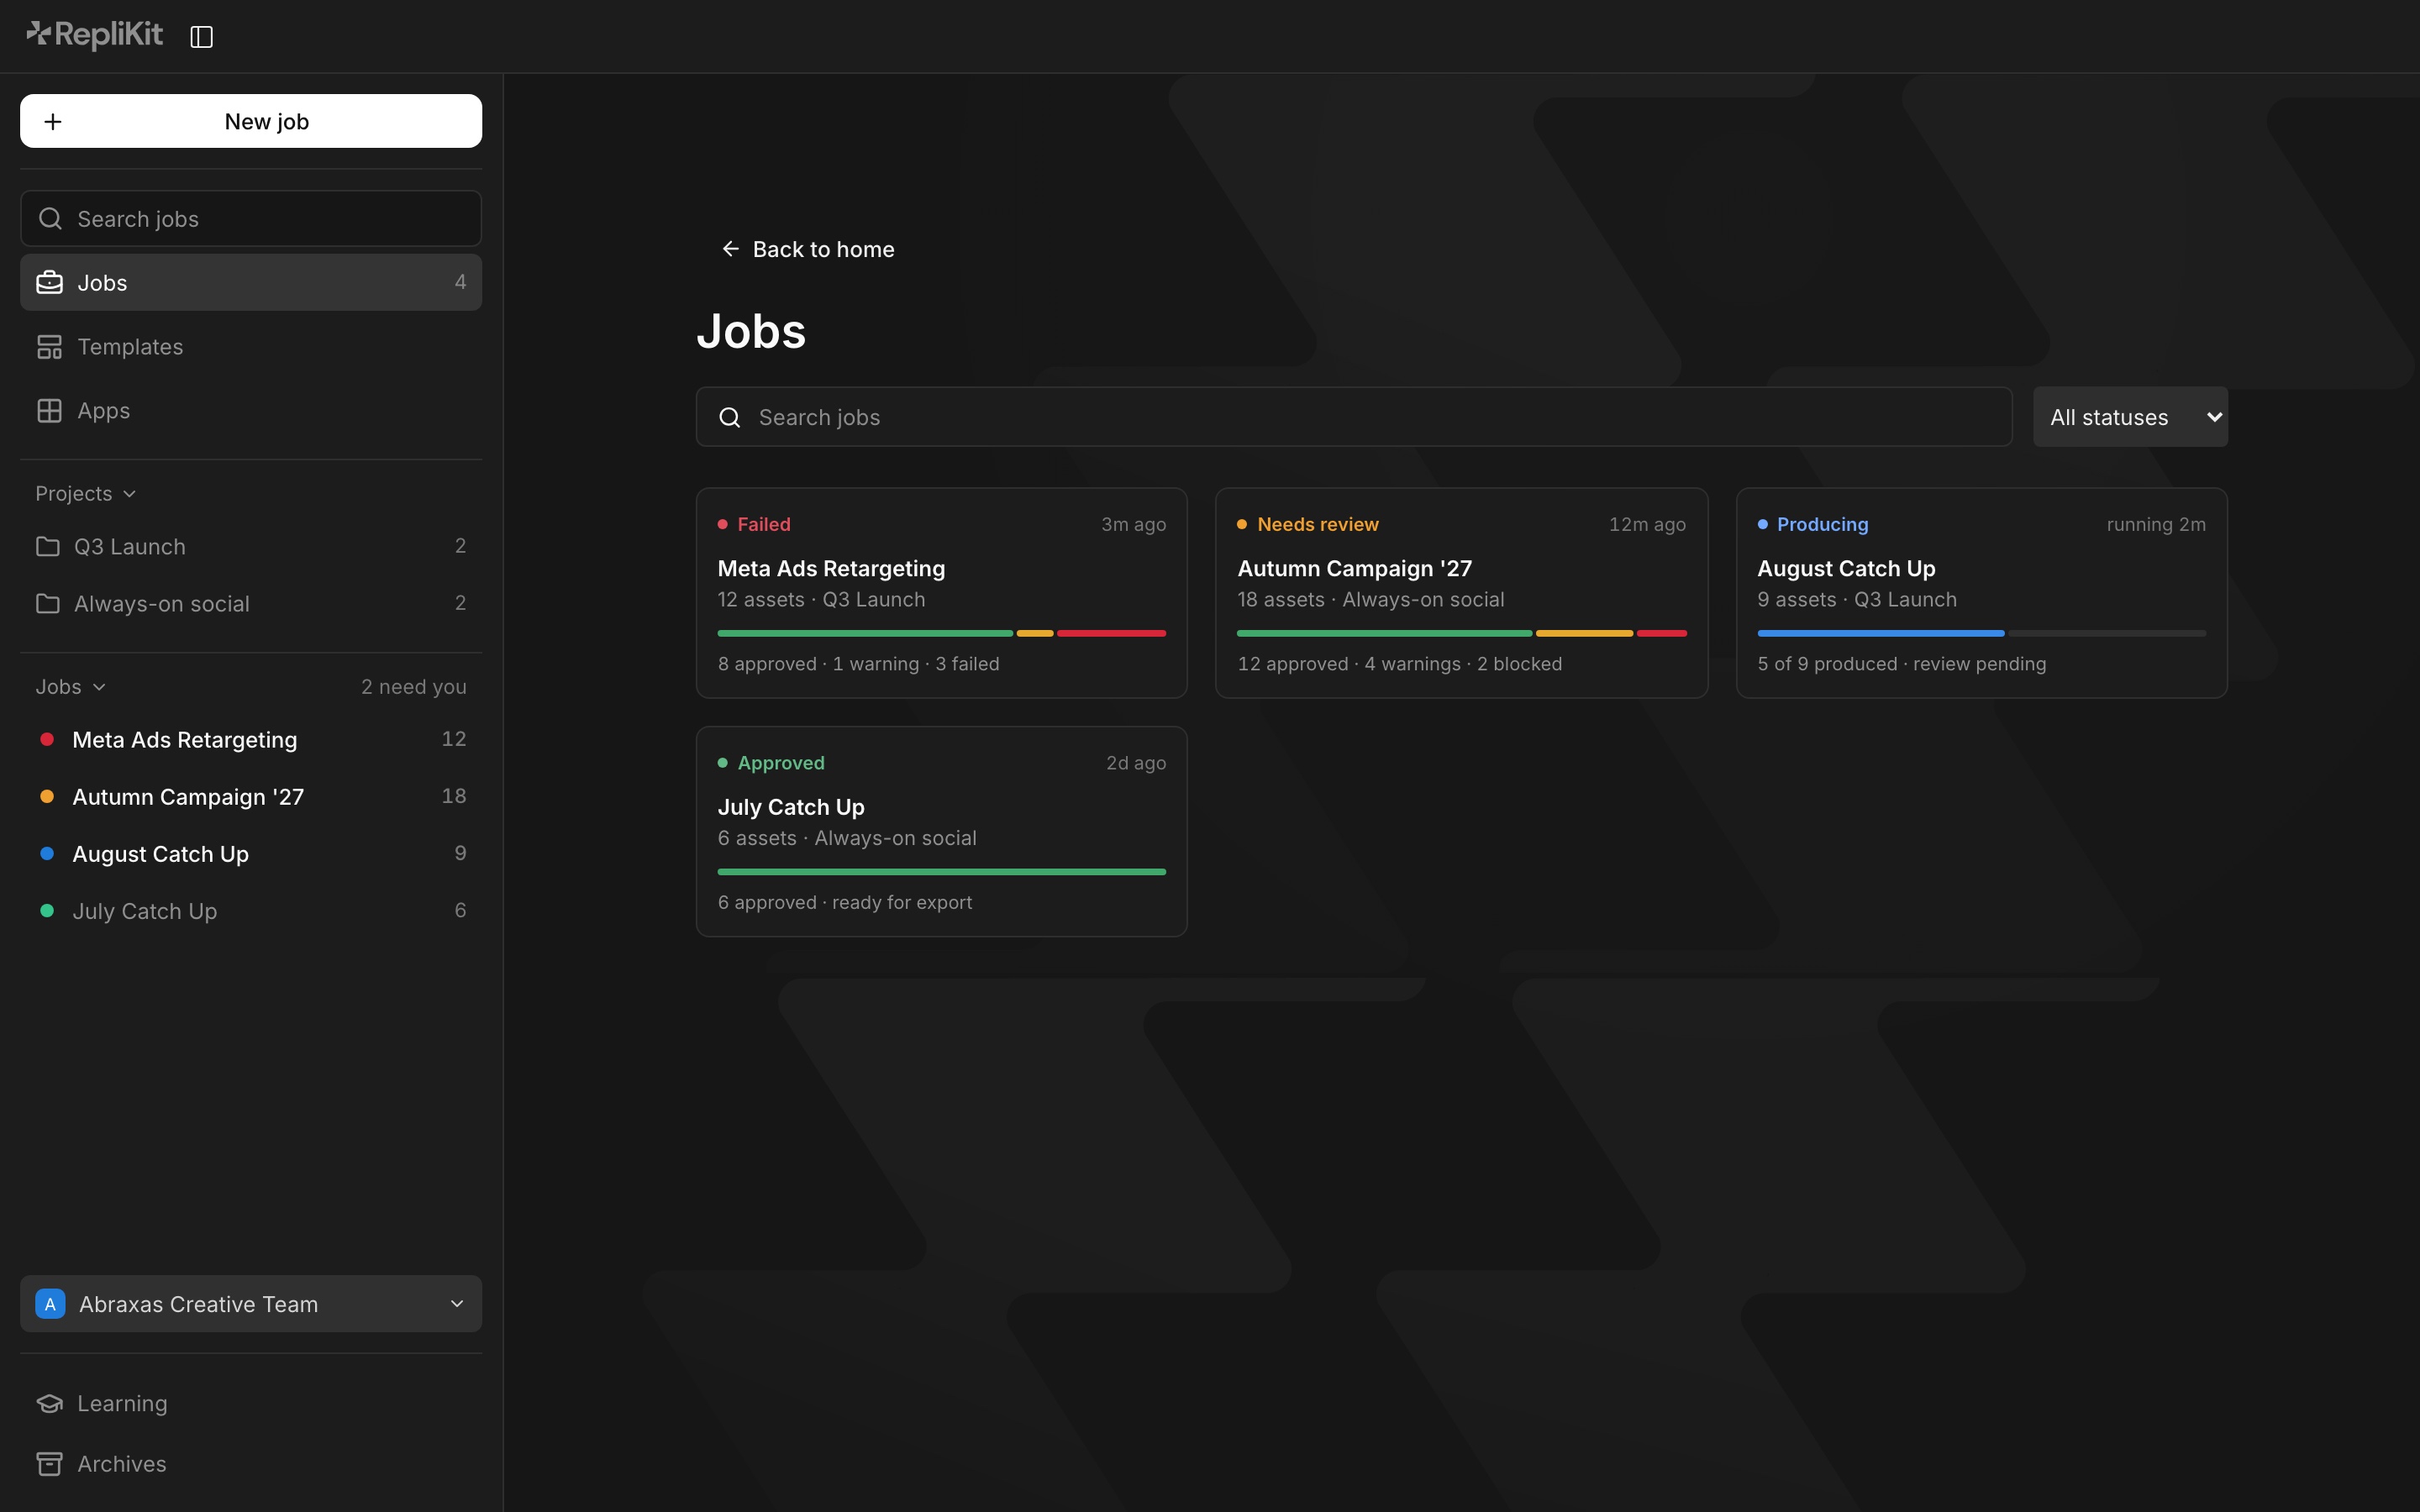Open the August Catch Up job card title

pyautogui.click(x=1846, y=568)
